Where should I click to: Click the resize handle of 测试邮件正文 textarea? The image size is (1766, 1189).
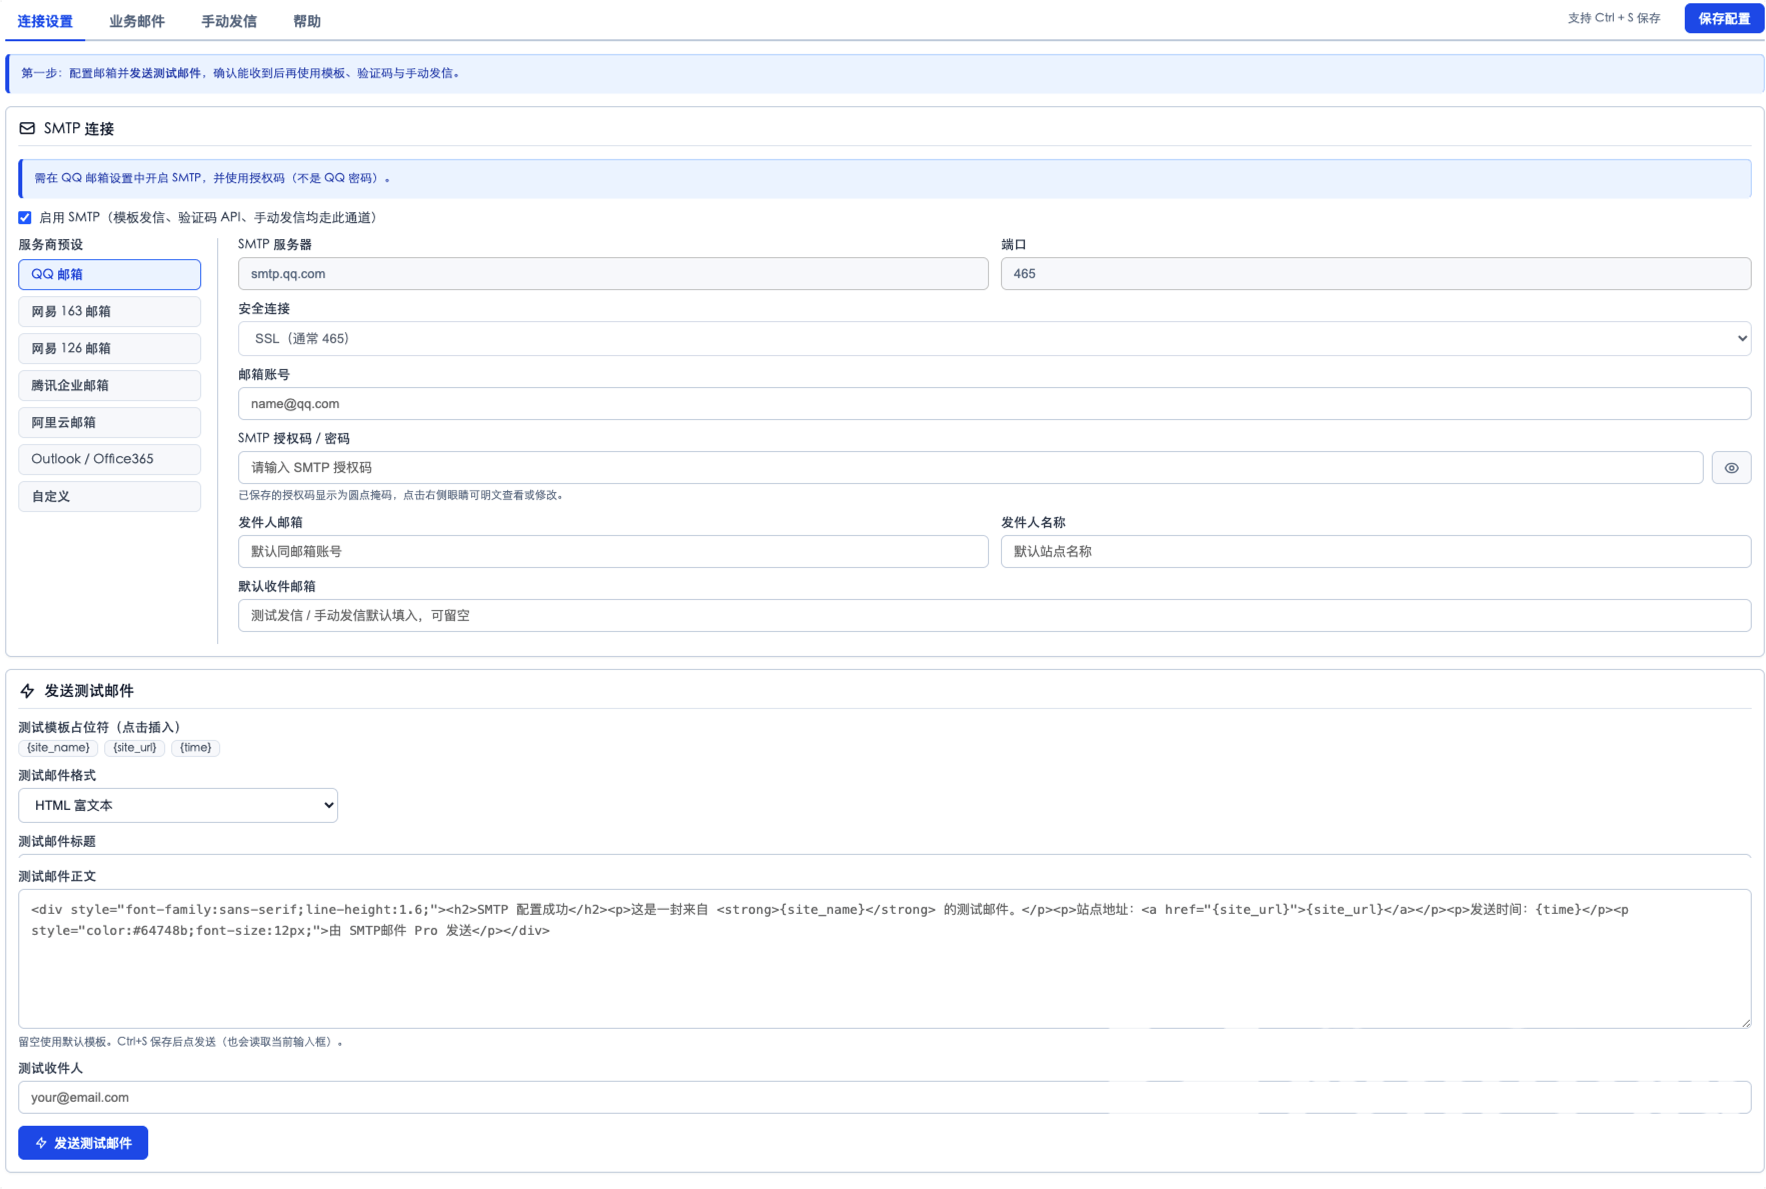1745,1022
